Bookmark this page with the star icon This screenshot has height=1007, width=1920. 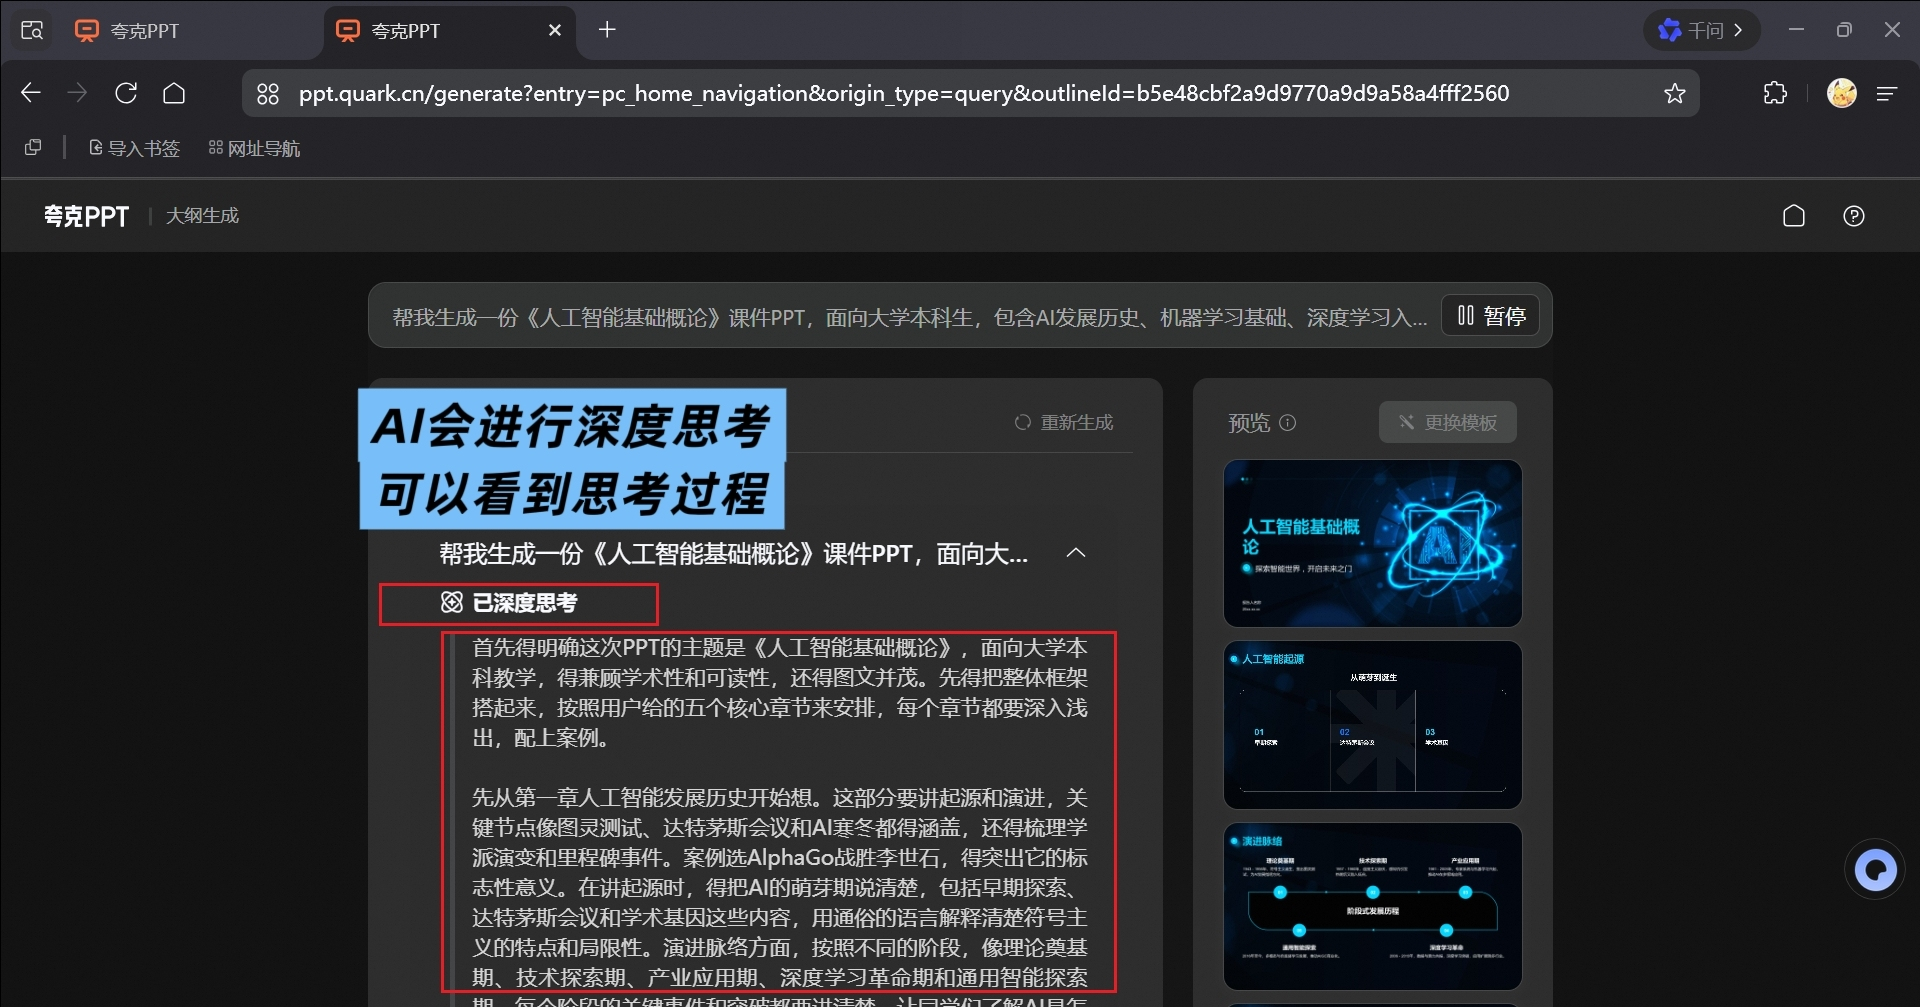[x=1674, y=94]
